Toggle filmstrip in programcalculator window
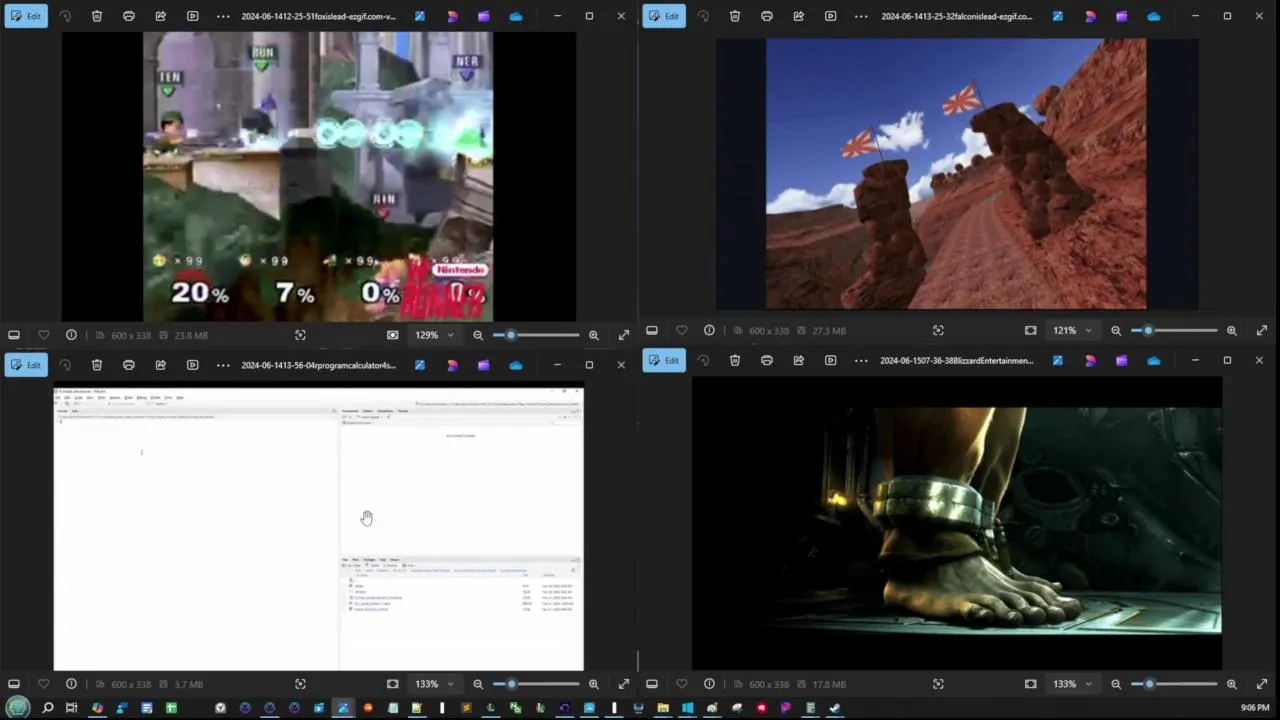The height and width of the screenshot is (720, 1280). (x=14, y=684)
